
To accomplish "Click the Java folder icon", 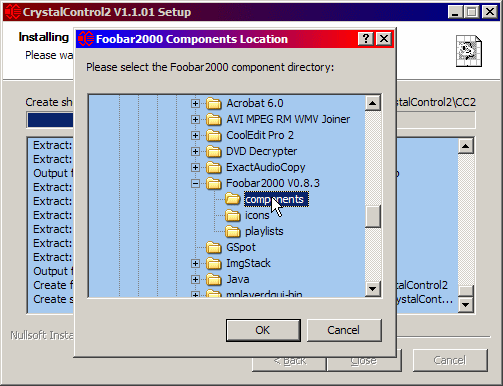I will tap(214, 279).
